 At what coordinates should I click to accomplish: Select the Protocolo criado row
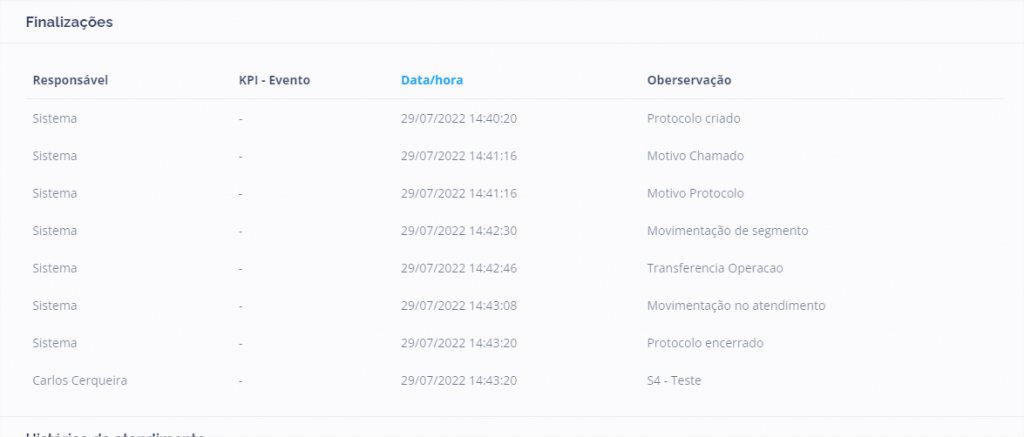(x=693, y=118)
